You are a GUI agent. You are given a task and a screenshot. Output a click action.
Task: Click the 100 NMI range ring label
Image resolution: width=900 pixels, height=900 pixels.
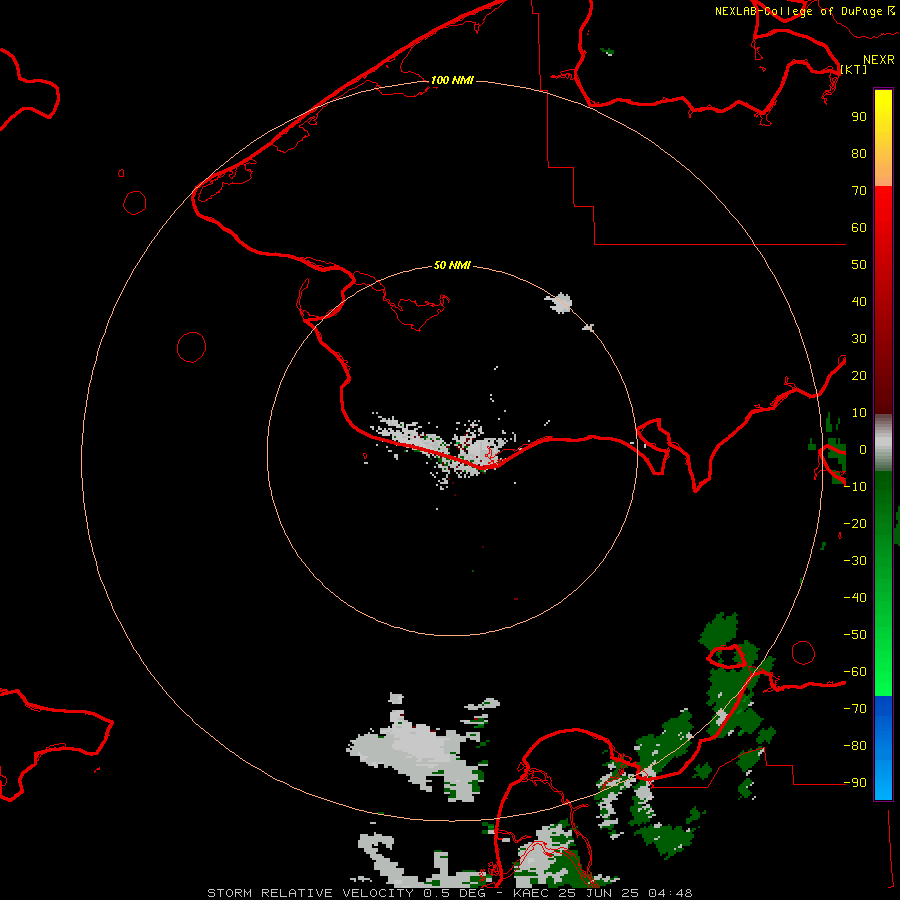point(452,80)
